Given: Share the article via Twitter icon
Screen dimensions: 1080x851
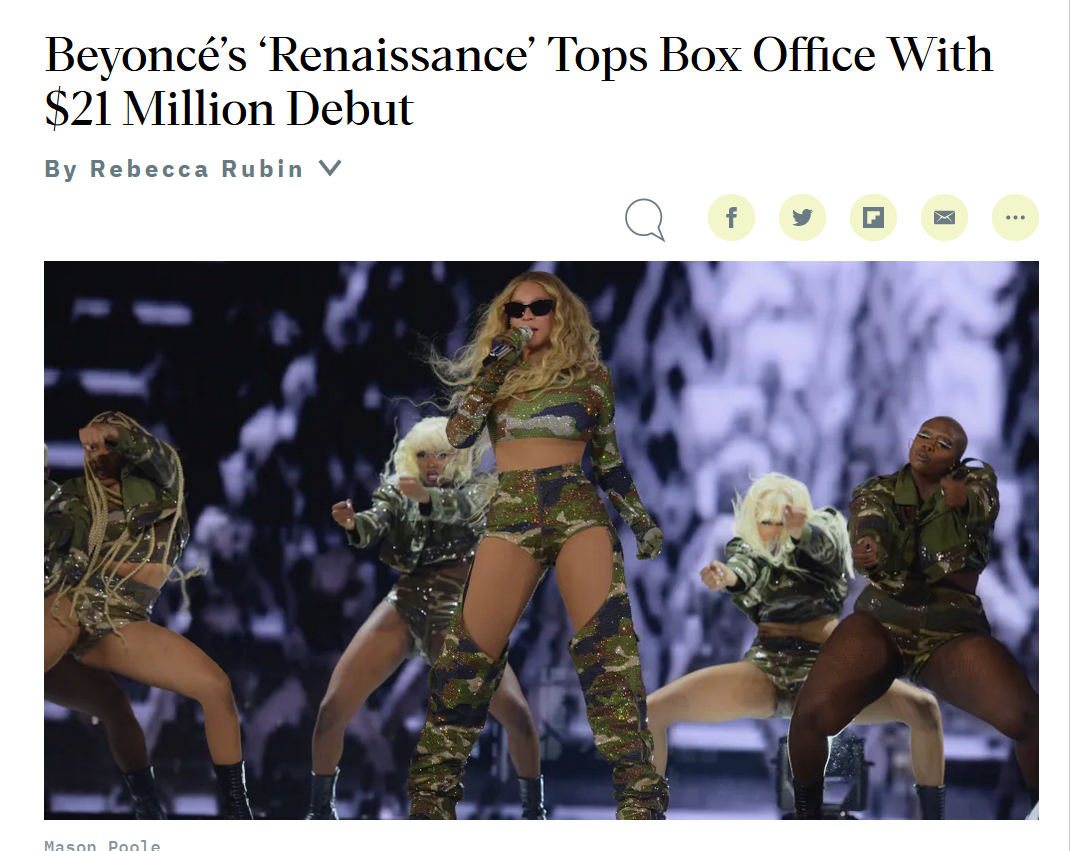Looking at the screenshot, I should point(802,218).
